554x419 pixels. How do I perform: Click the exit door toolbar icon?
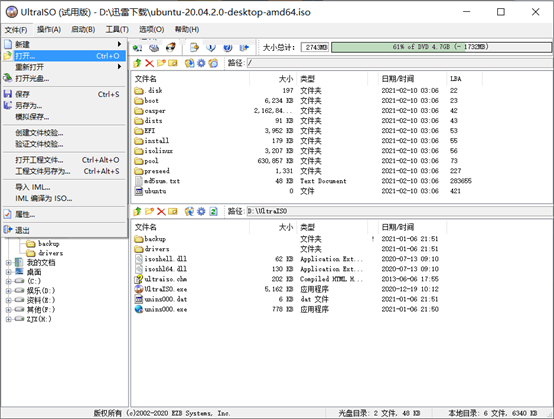tap(244, 47)
